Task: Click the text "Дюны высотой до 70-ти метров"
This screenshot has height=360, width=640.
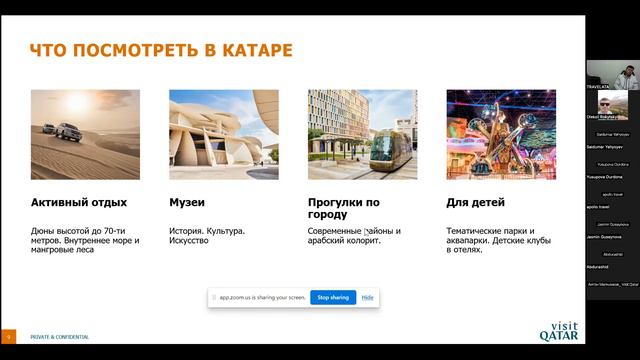Action: click(x=78, y=236)
